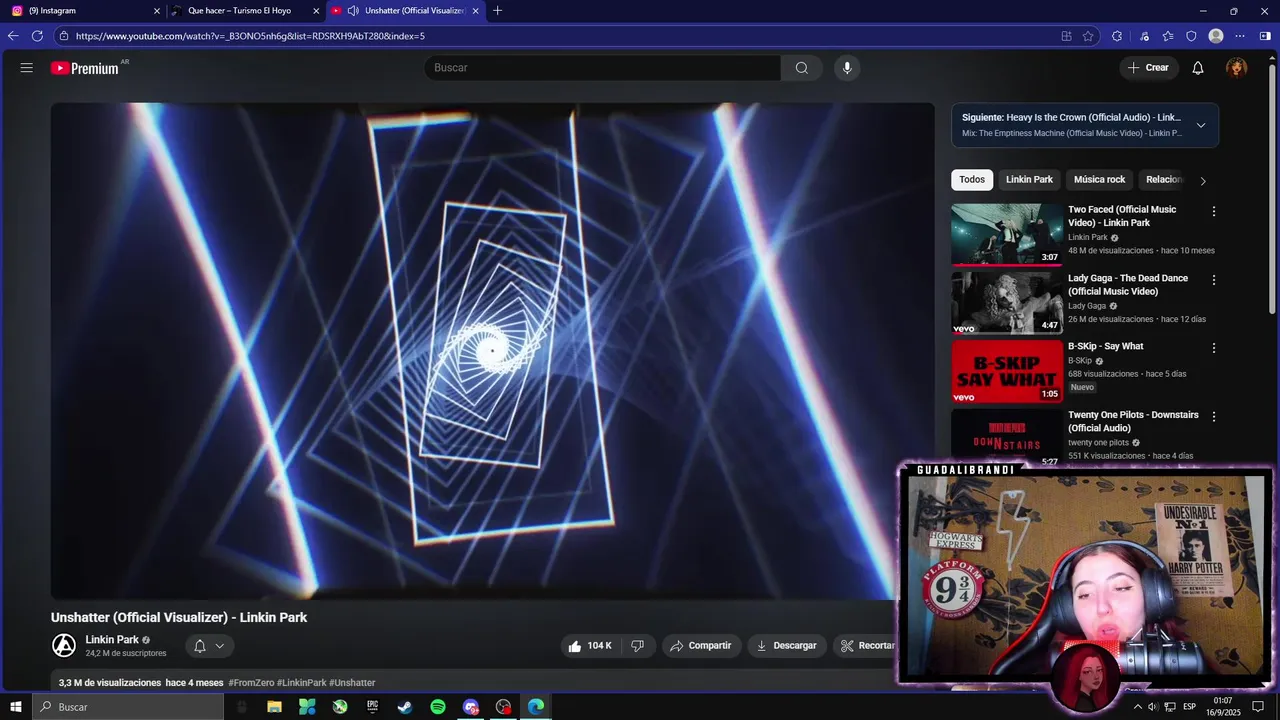1280x720 pixels.
Task: Select the Música rock filter chip
Action: 1099,180
